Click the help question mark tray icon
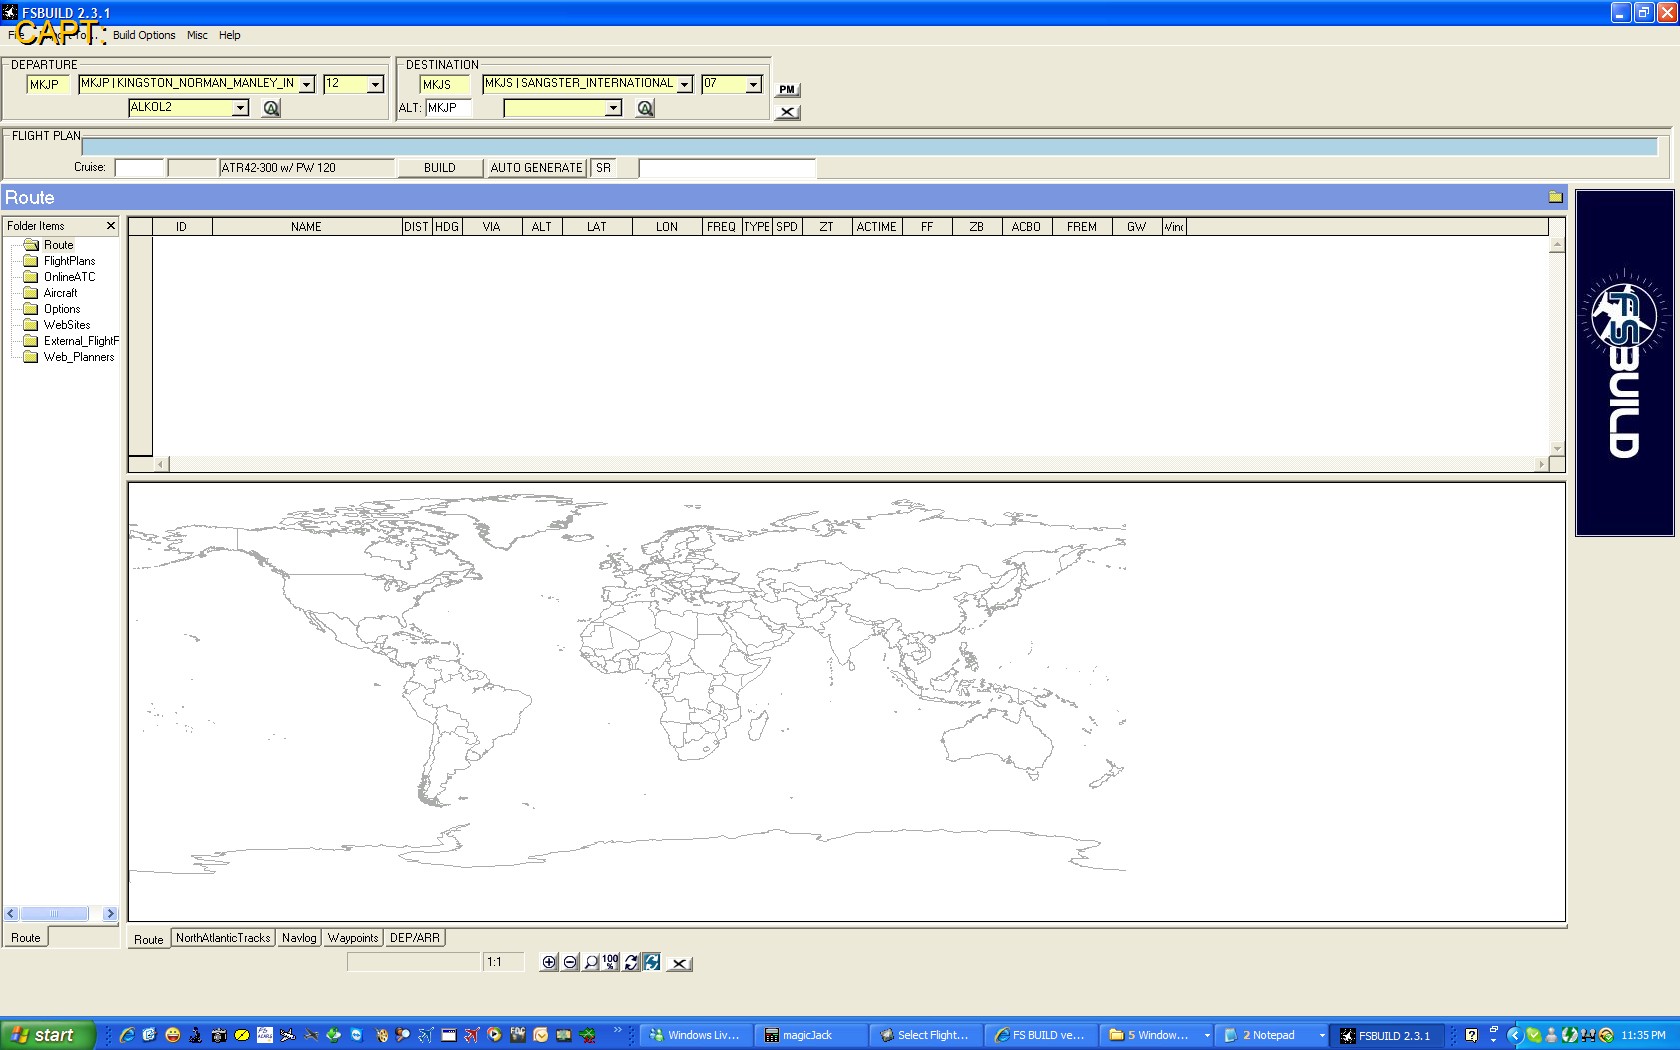Screen dimensions: 1680x1050 1471,1035
